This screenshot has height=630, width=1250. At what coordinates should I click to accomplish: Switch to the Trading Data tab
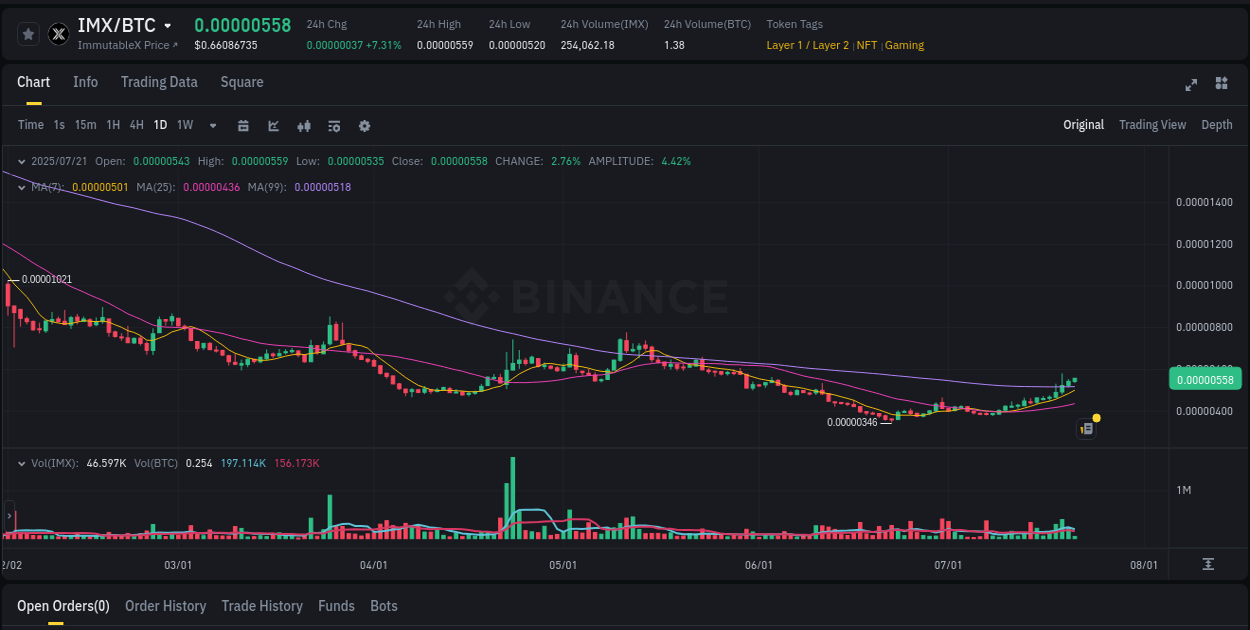pyautogui.click(x=159, y=82)
